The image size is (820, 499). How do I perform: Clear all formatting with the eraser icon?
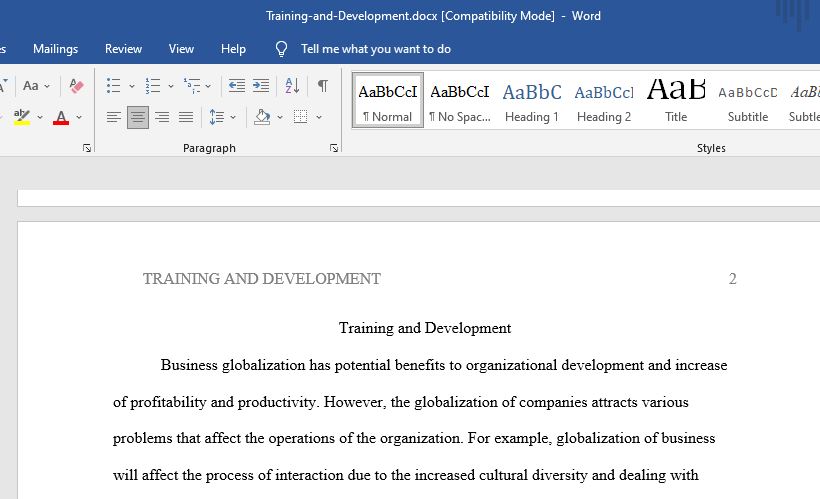point(76,85)
